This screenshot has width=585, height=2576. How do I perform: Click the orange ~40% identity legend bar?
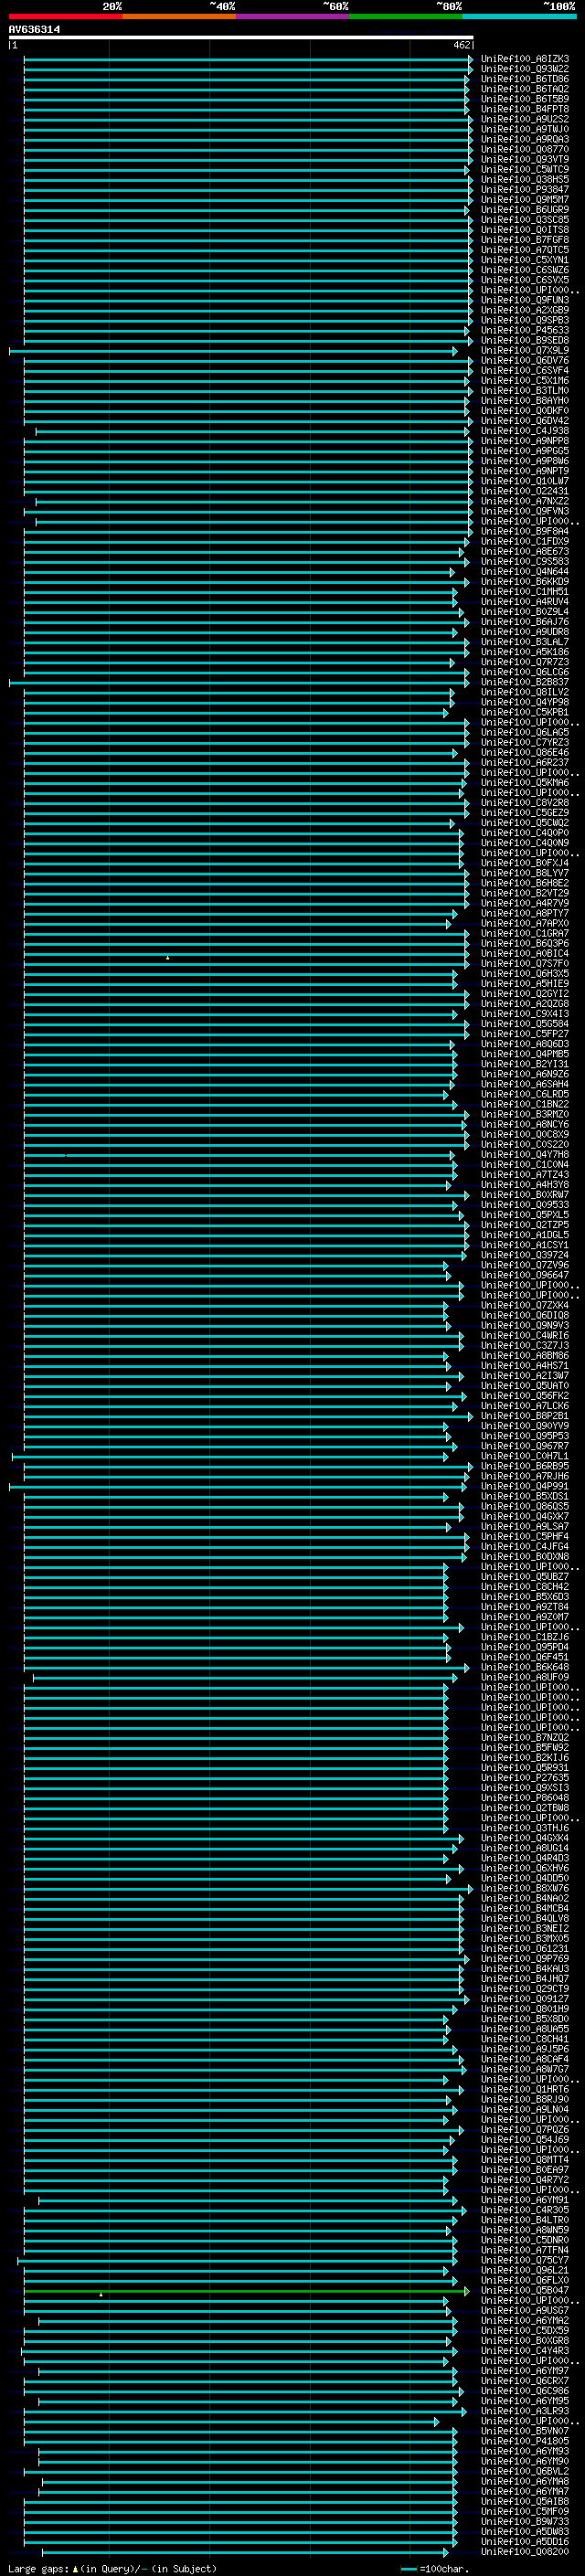point(179,16)
